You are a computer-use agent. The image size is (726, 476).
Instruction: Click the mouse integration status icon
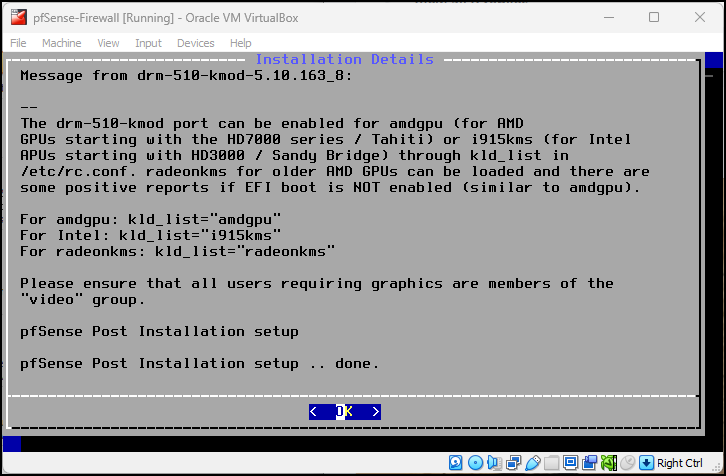point(627,463)
